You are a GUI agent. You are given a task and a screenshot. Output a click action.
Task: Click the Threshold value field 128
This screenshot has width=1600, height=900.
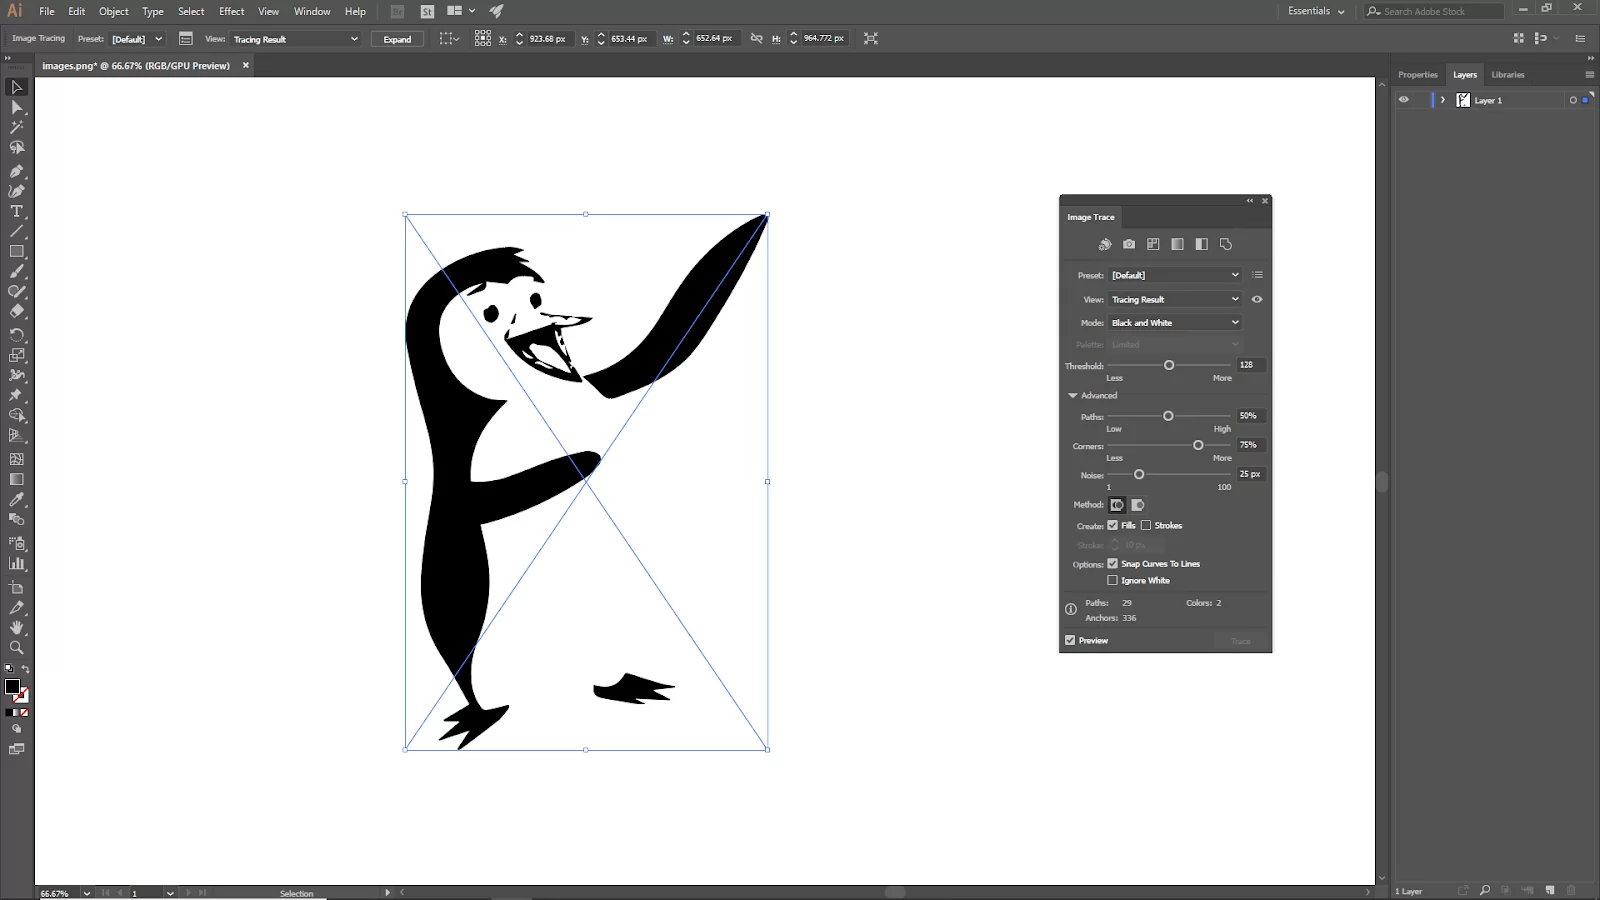[x=1251, y=365]
